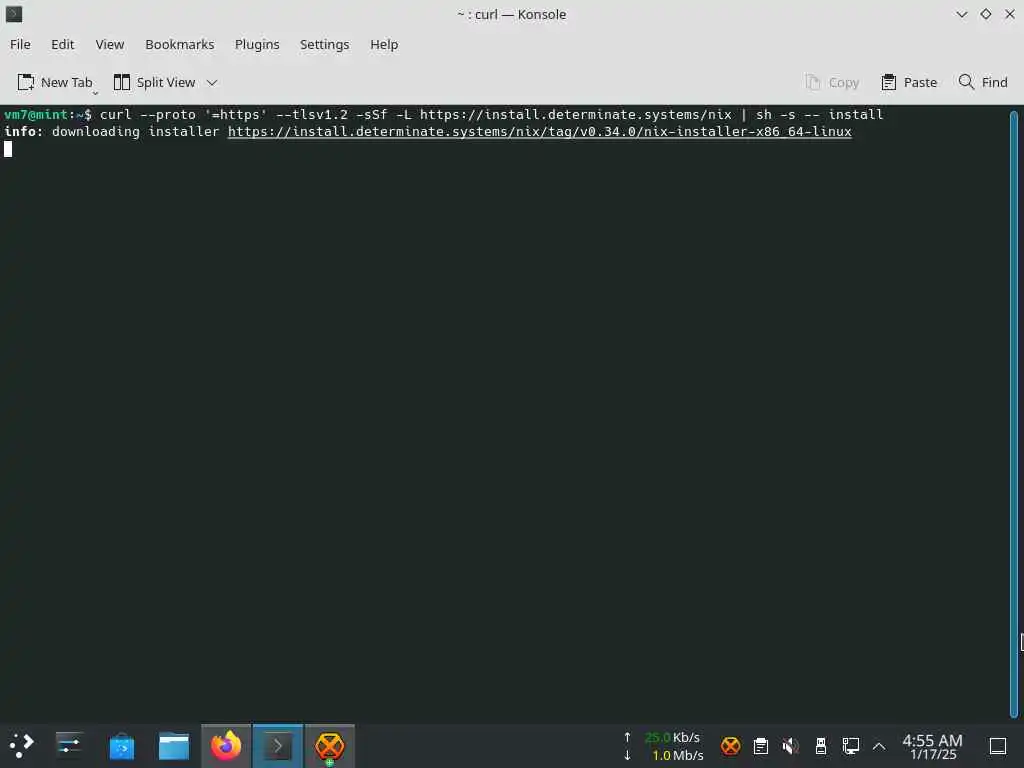Open a New Tab in Konsole
The width and height of the screenshot is (1024, 768).
pos(54,82)
